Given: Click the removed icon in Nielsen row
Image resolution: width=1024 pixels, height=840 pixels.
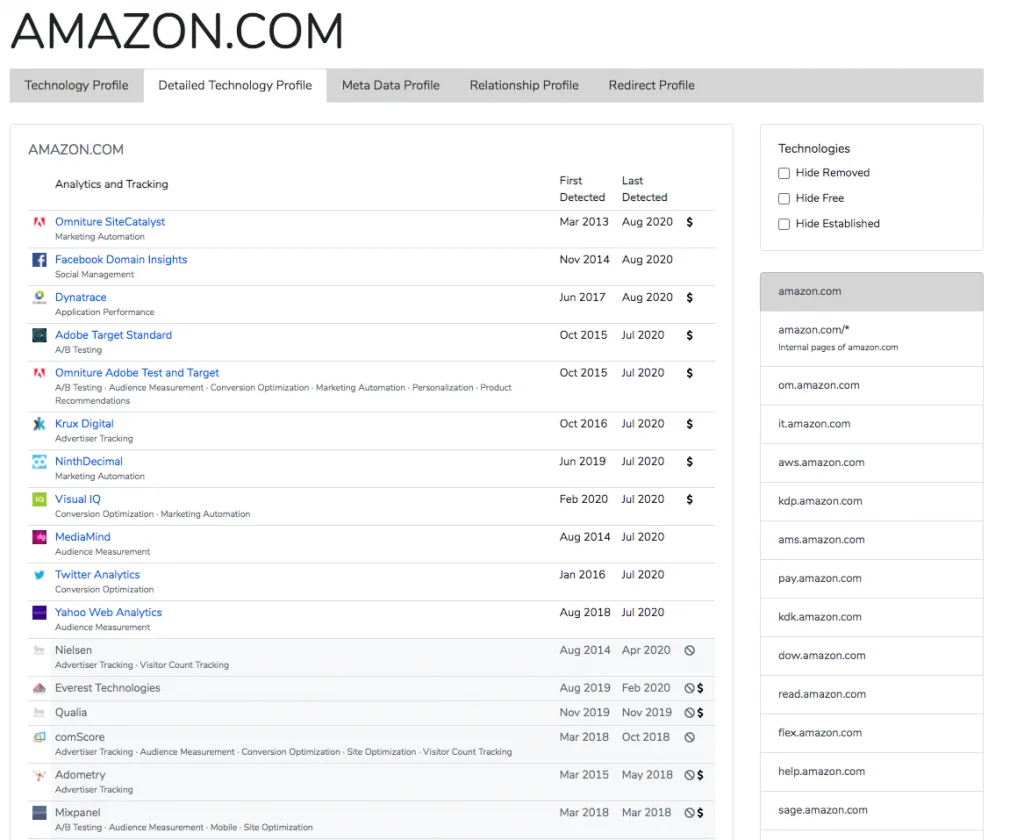Looking at the screenshot, I should 690,651.
